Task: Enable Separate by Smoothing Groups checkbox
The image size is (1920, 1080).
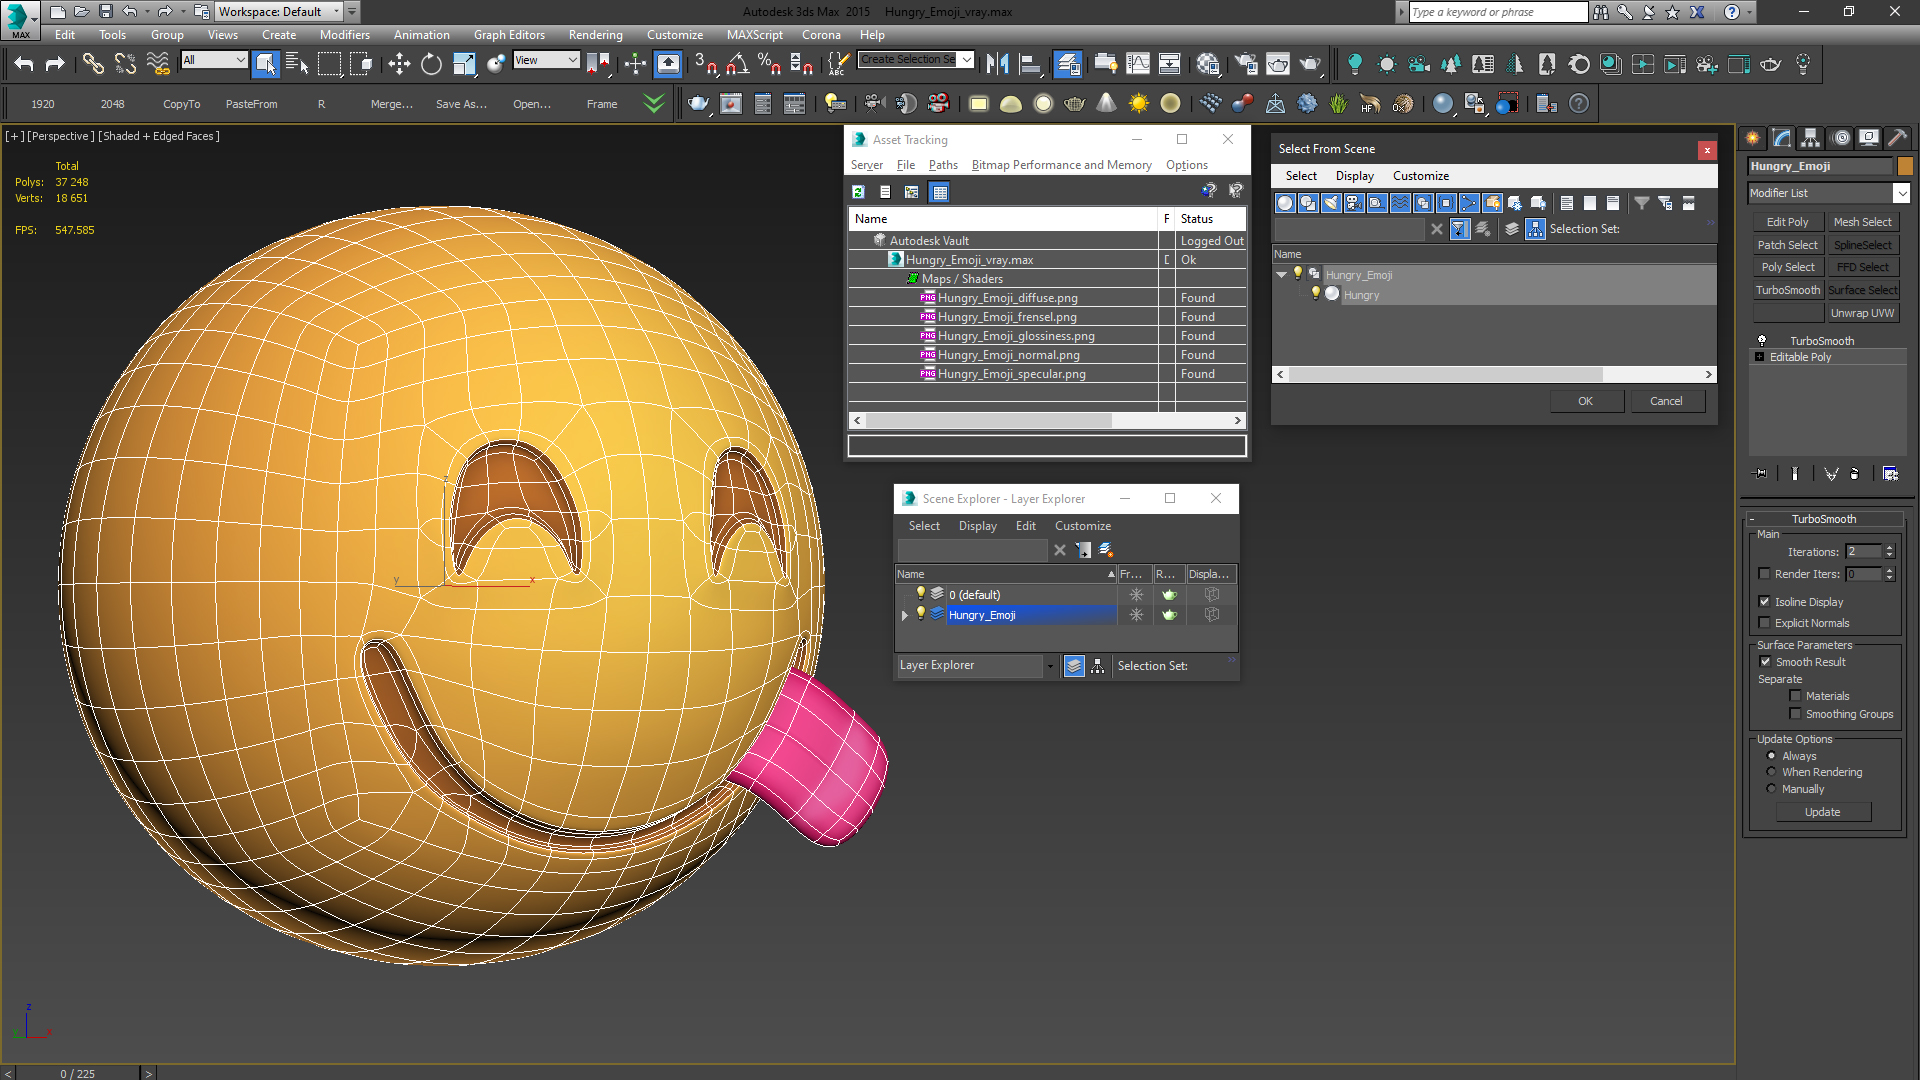Action: pos(1795,713)
